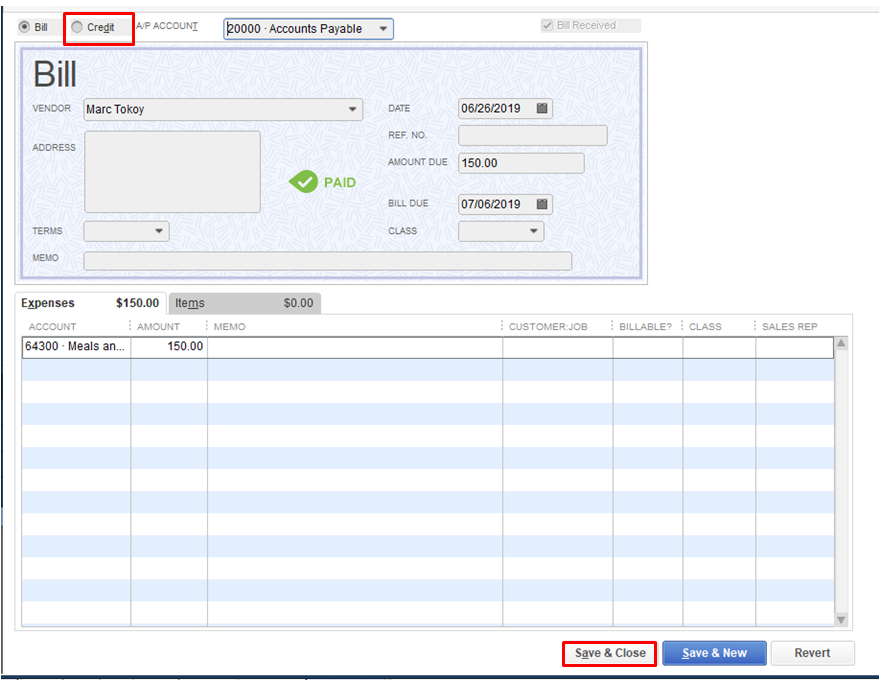Toggle the Bill Received checkbox

click(547, 25)
